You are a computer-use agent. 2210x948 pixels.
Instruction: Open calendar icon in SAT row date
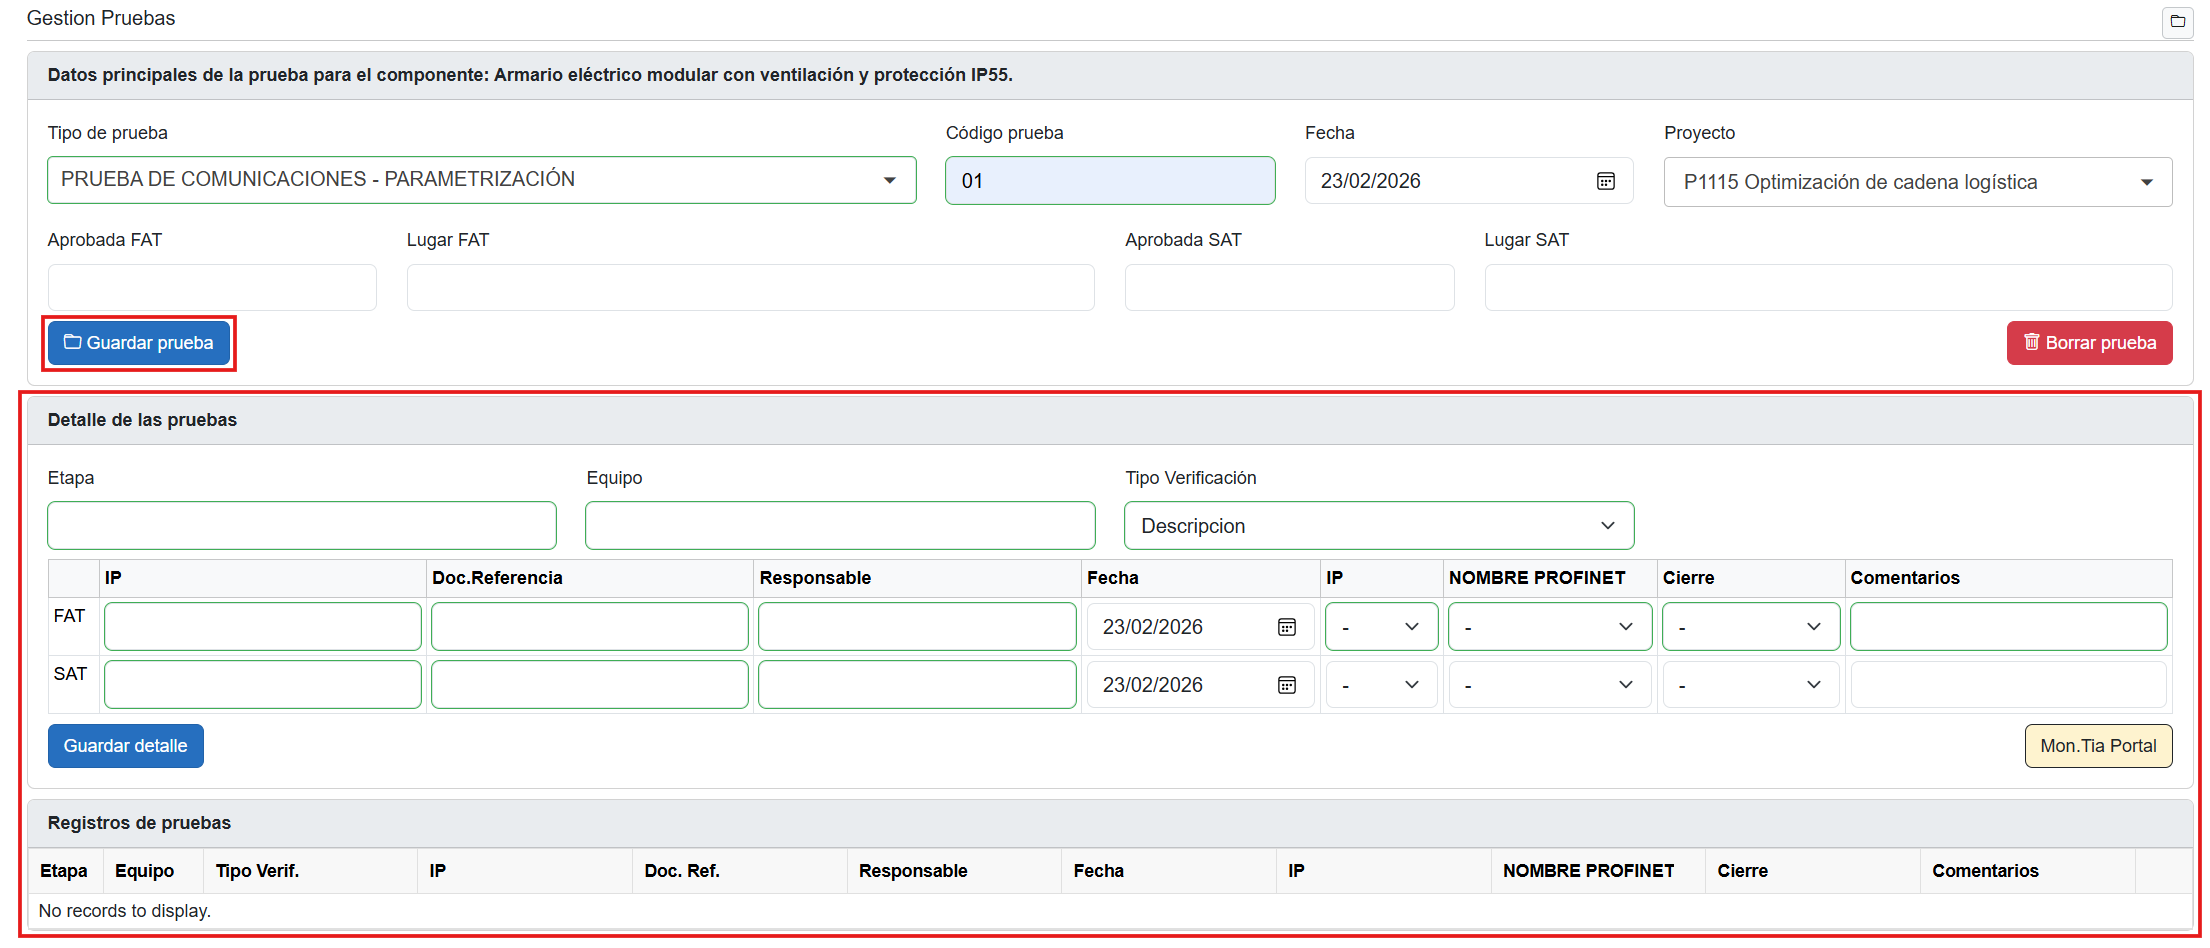click(x=1286, y=685)
